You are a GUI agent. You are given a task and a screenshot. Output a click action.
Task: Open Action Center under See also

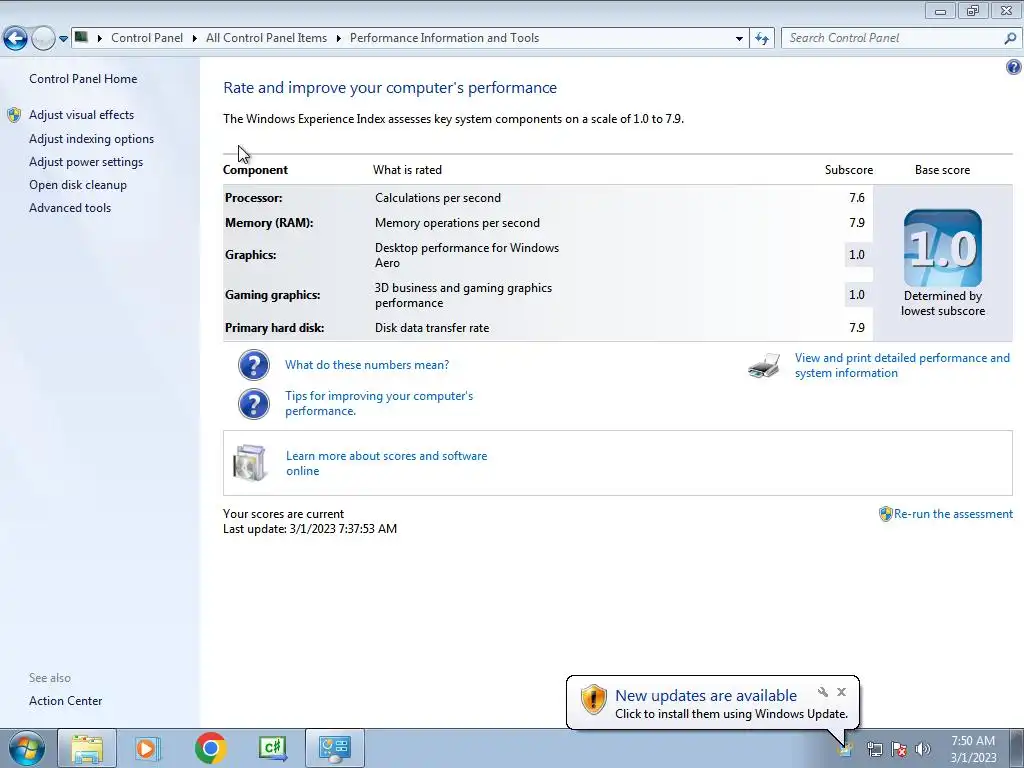tap(65, 701)
